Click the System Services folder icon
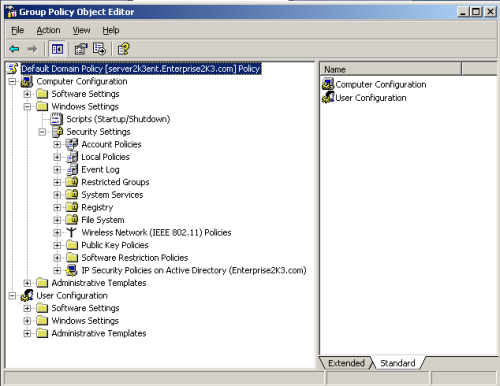 point(72,194)
